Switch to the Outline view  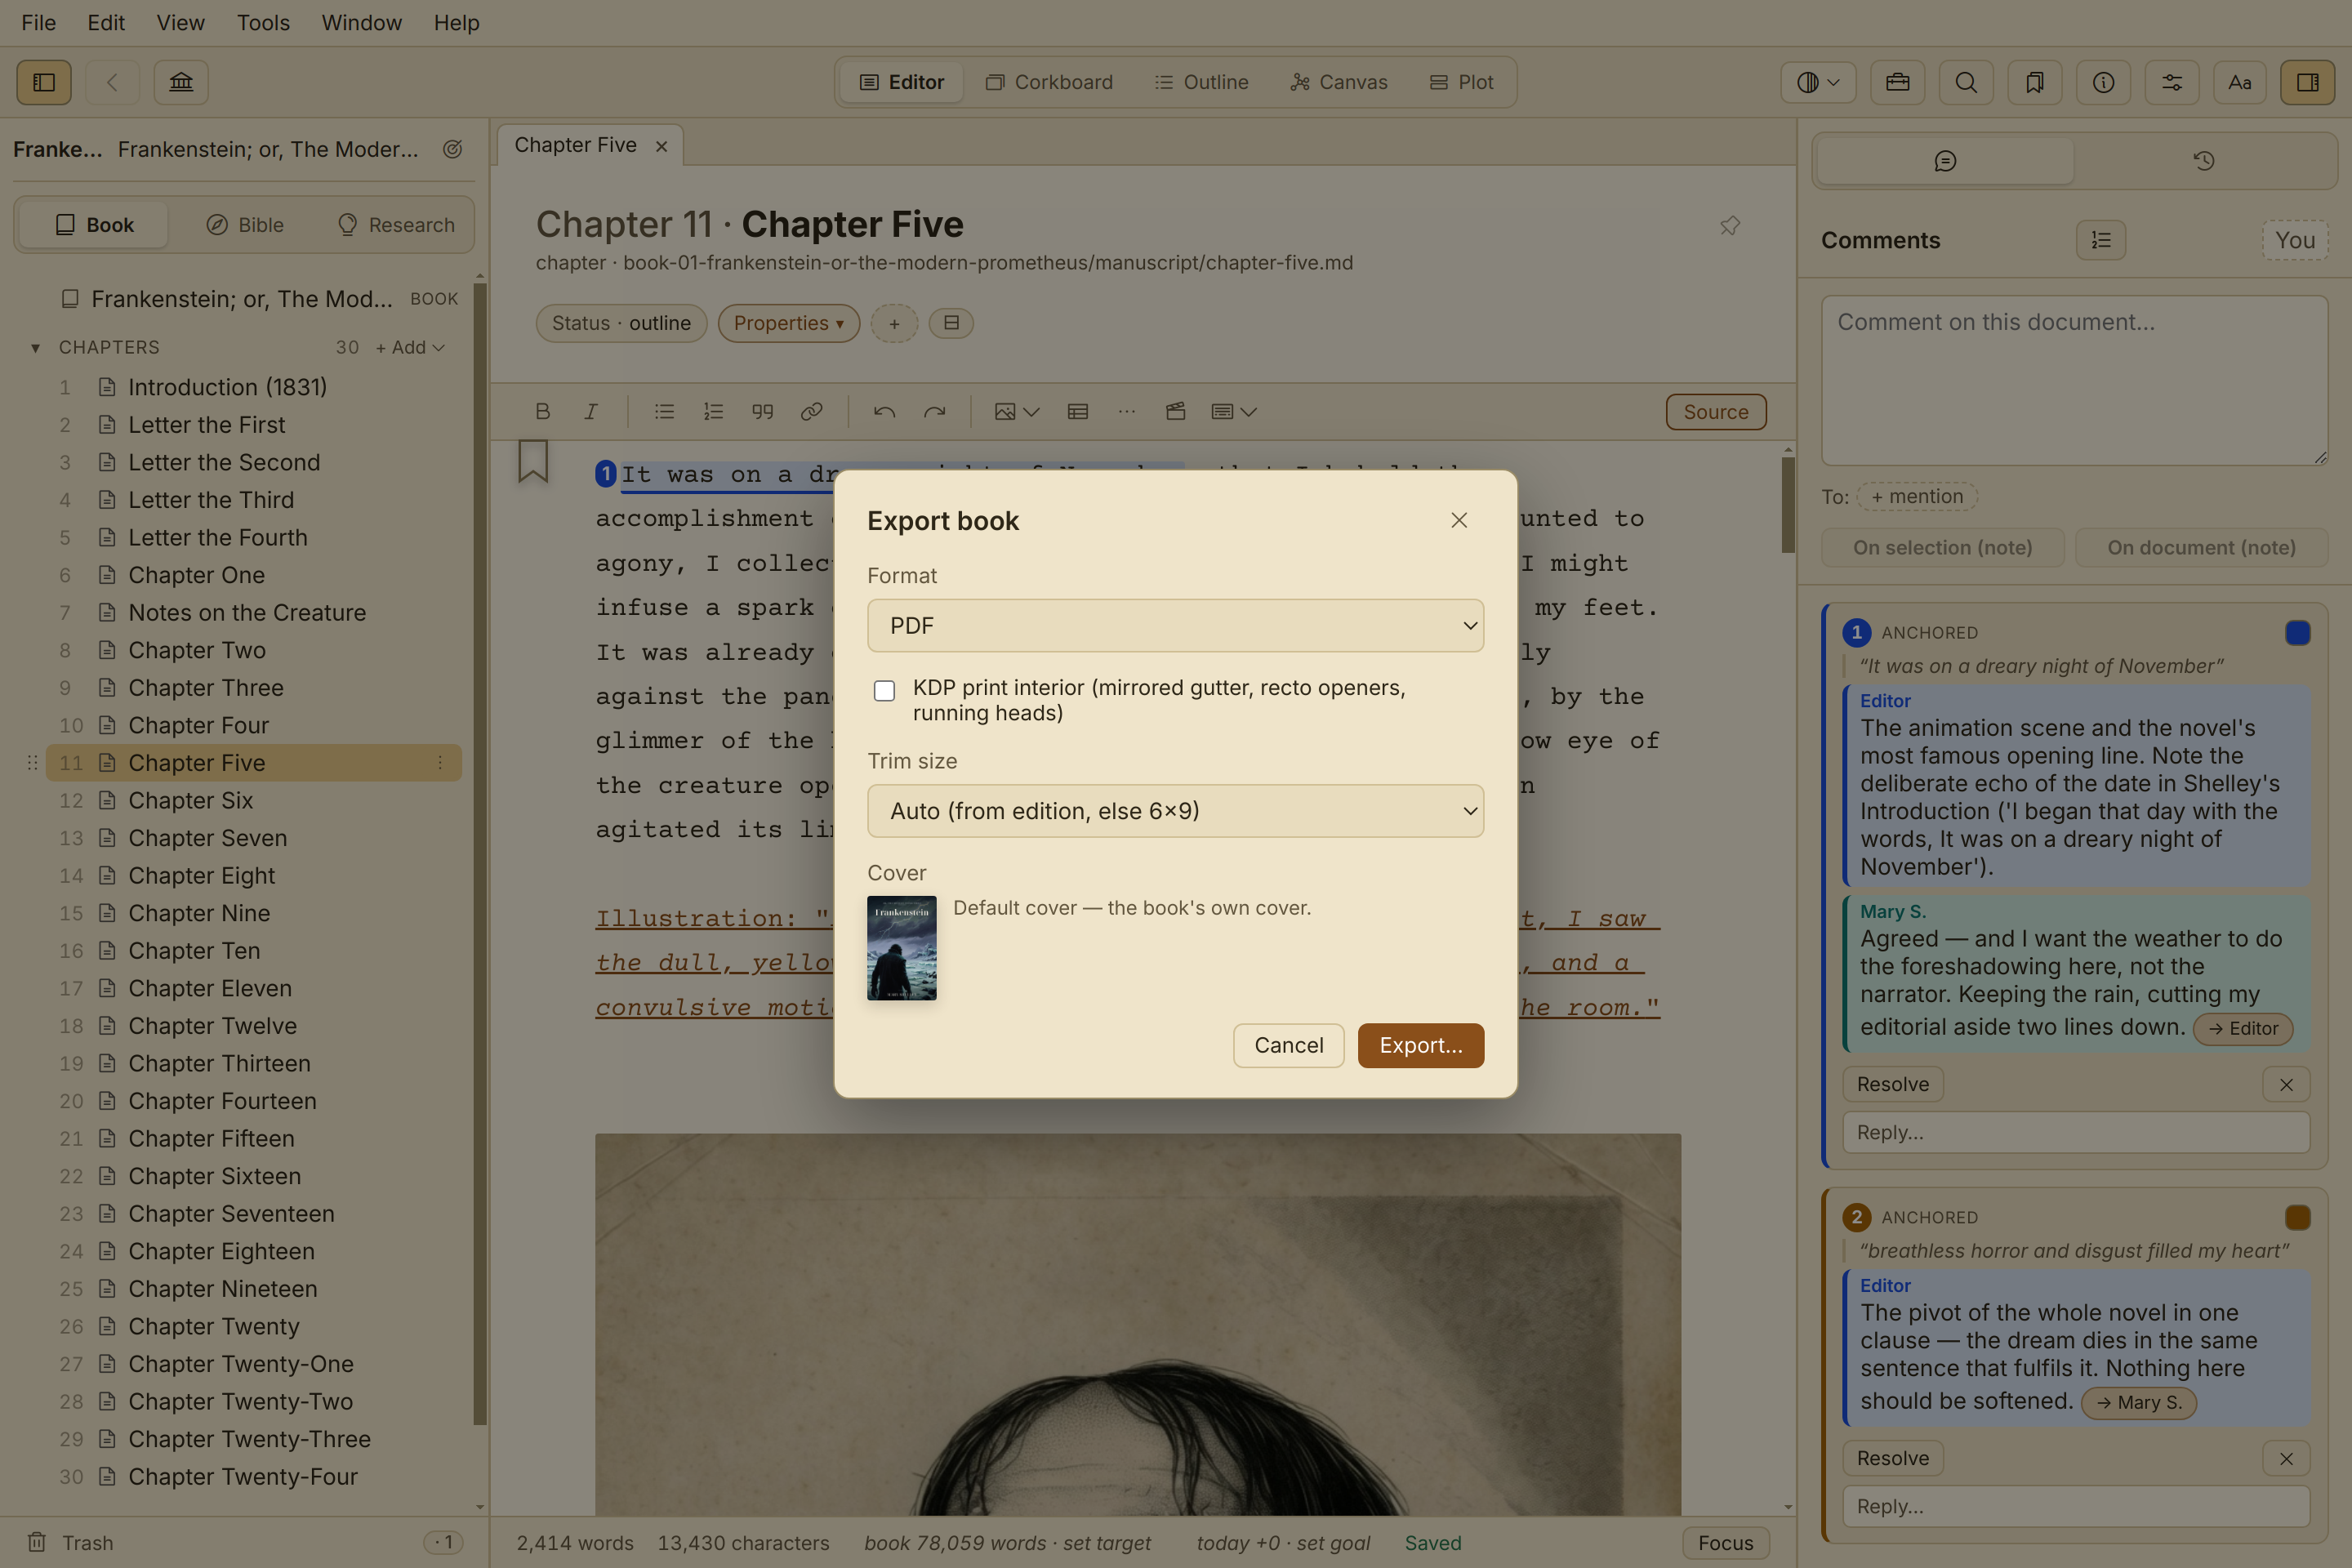(1201, 82)
